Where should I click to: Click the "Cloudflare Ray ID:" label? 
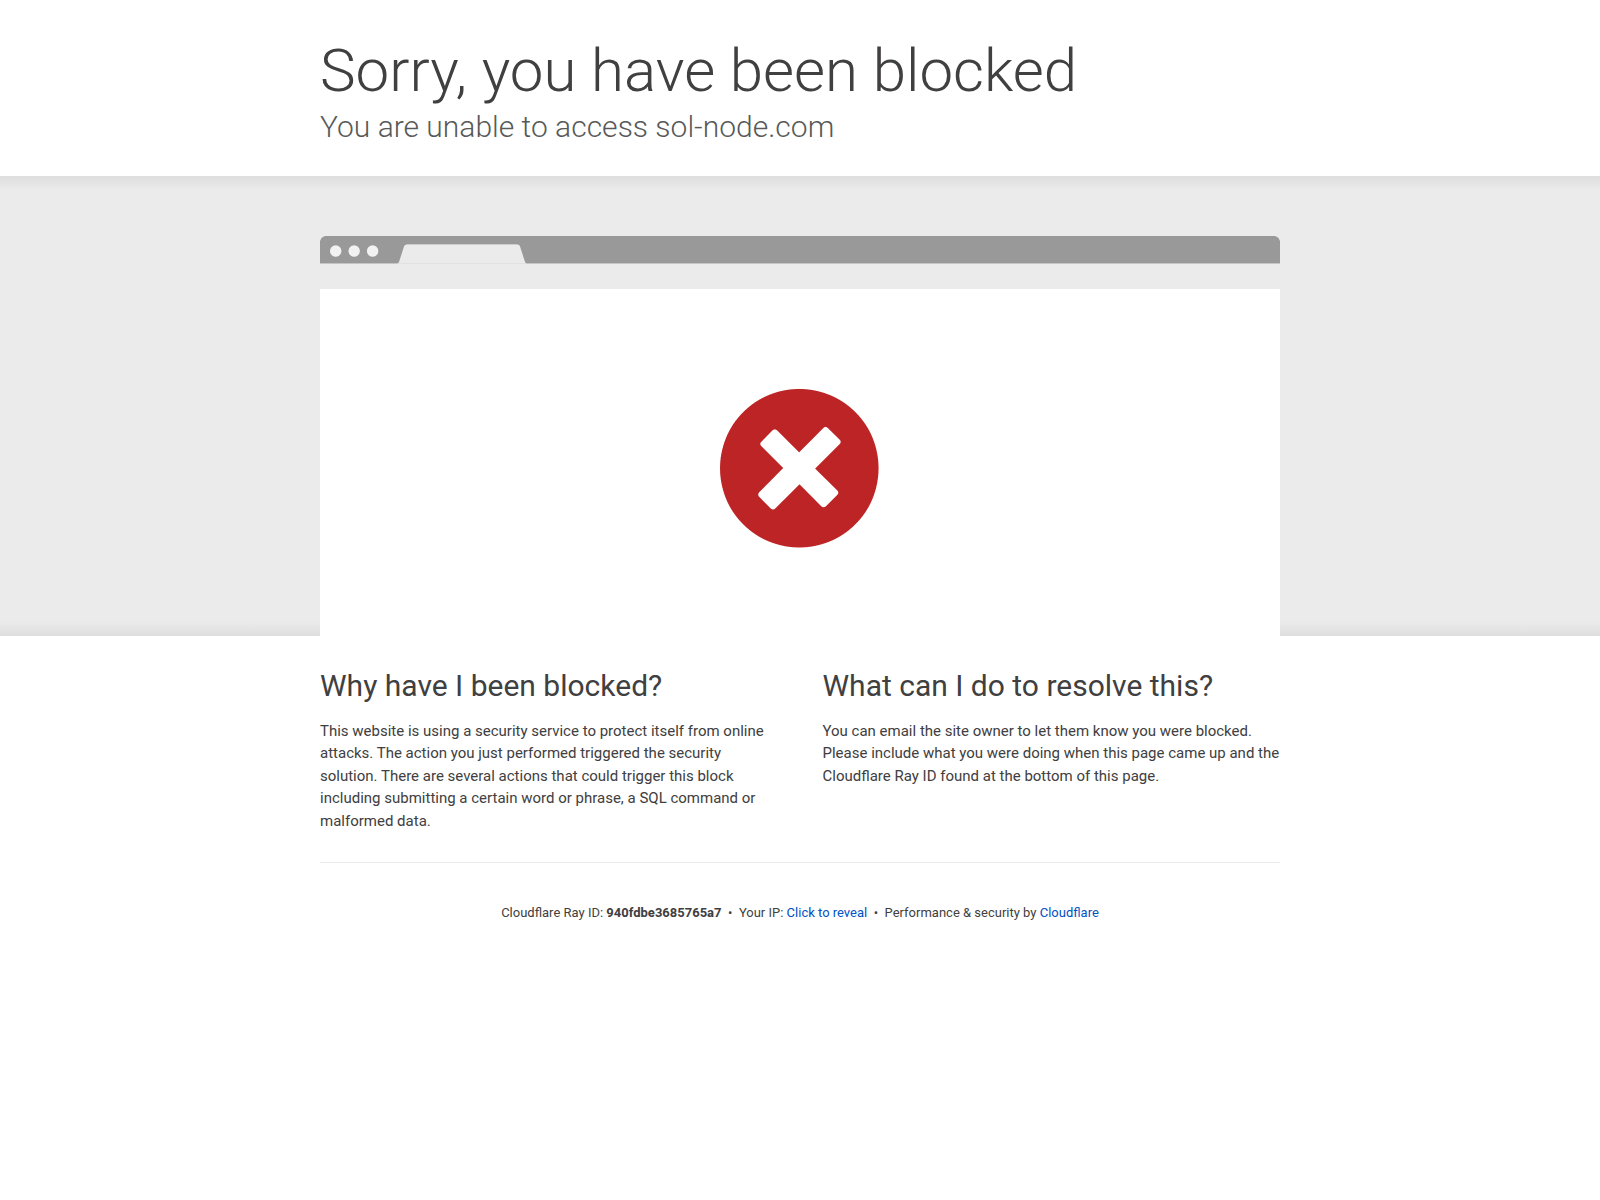tap(552, 913)
